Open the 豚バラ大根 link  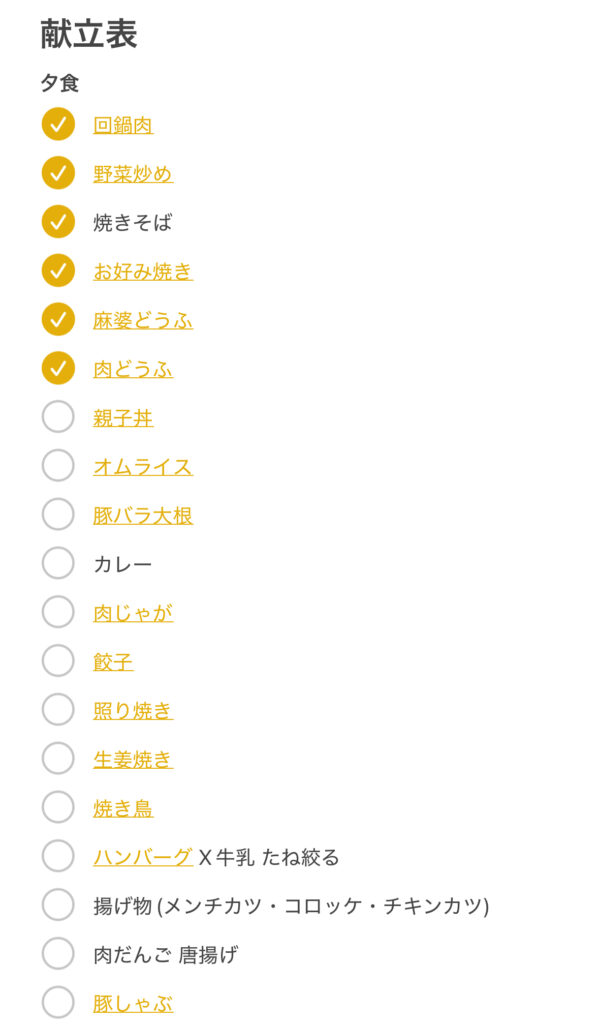[x=143, y=515]
